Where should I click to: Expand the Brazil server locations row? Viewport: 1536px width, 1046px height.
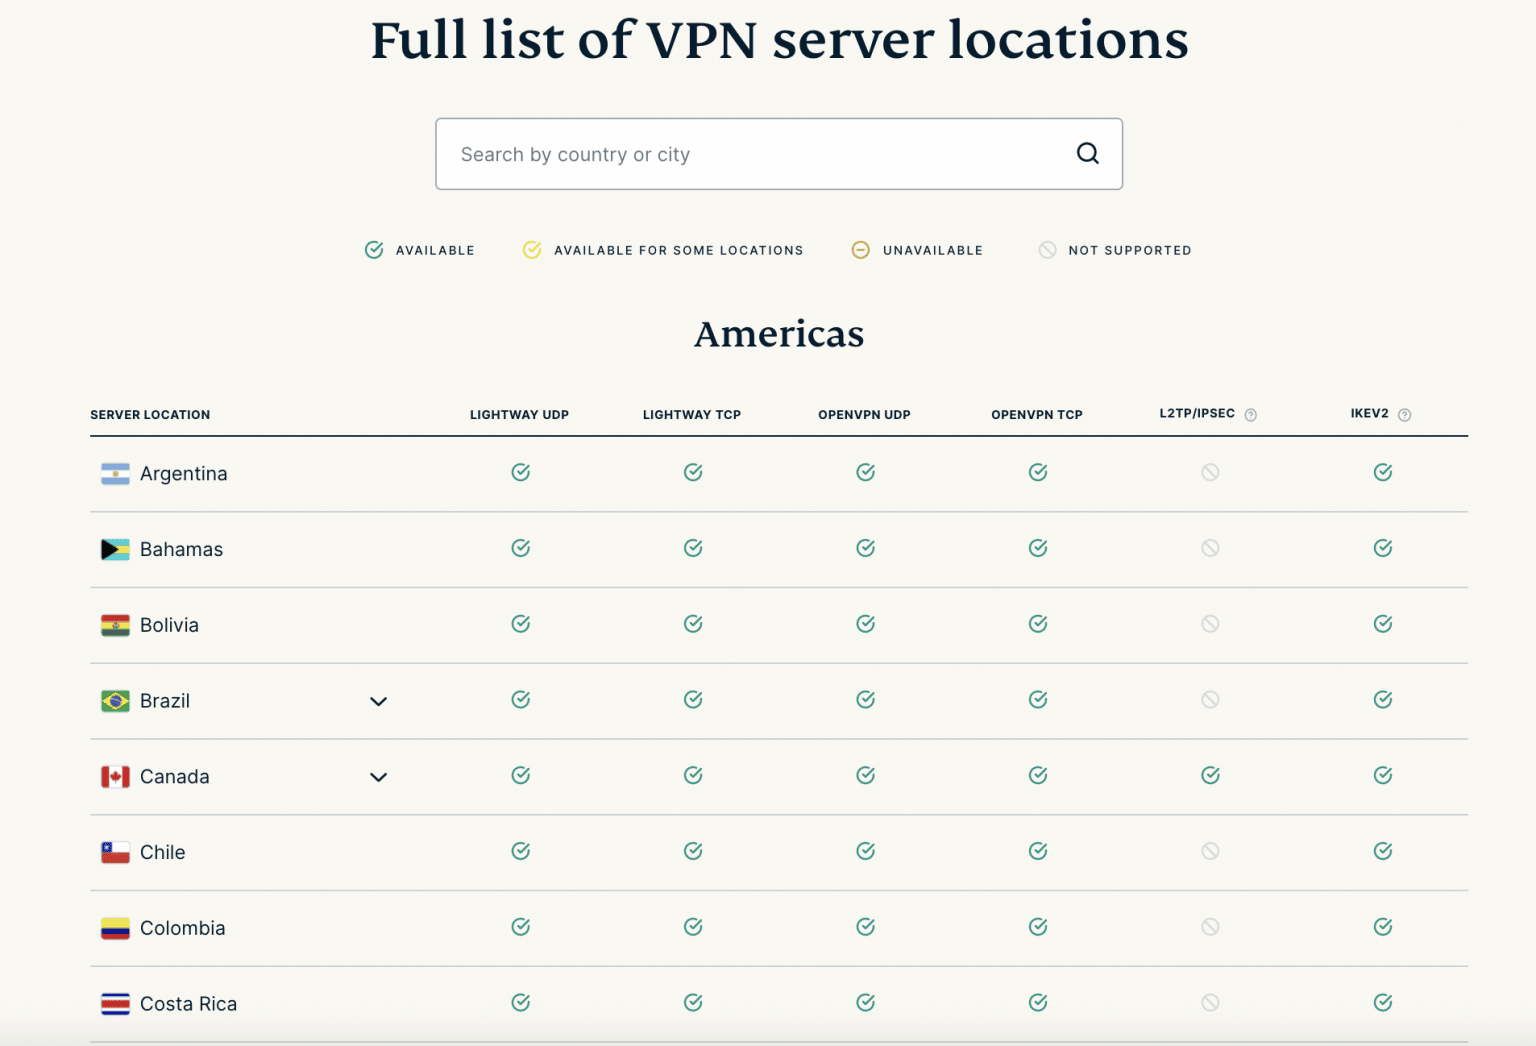click(x=378, y=701)
